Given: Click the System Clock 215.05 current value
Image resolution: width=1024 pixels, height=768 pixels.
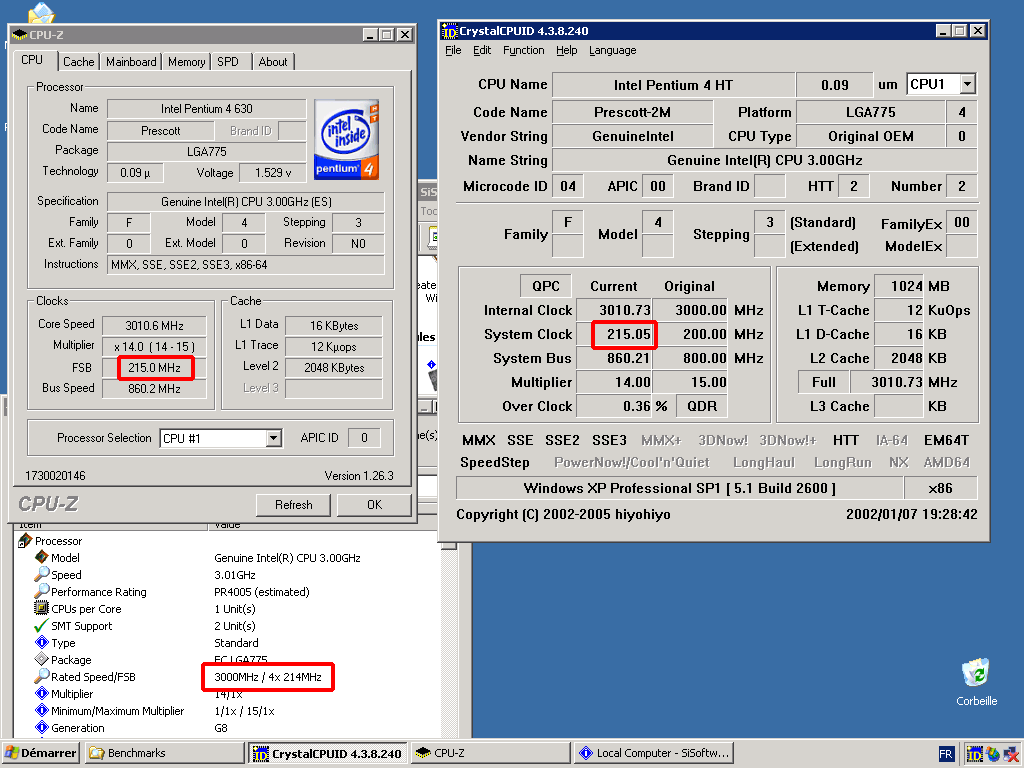Looking at the screenshot, I should tap(615, 334).
